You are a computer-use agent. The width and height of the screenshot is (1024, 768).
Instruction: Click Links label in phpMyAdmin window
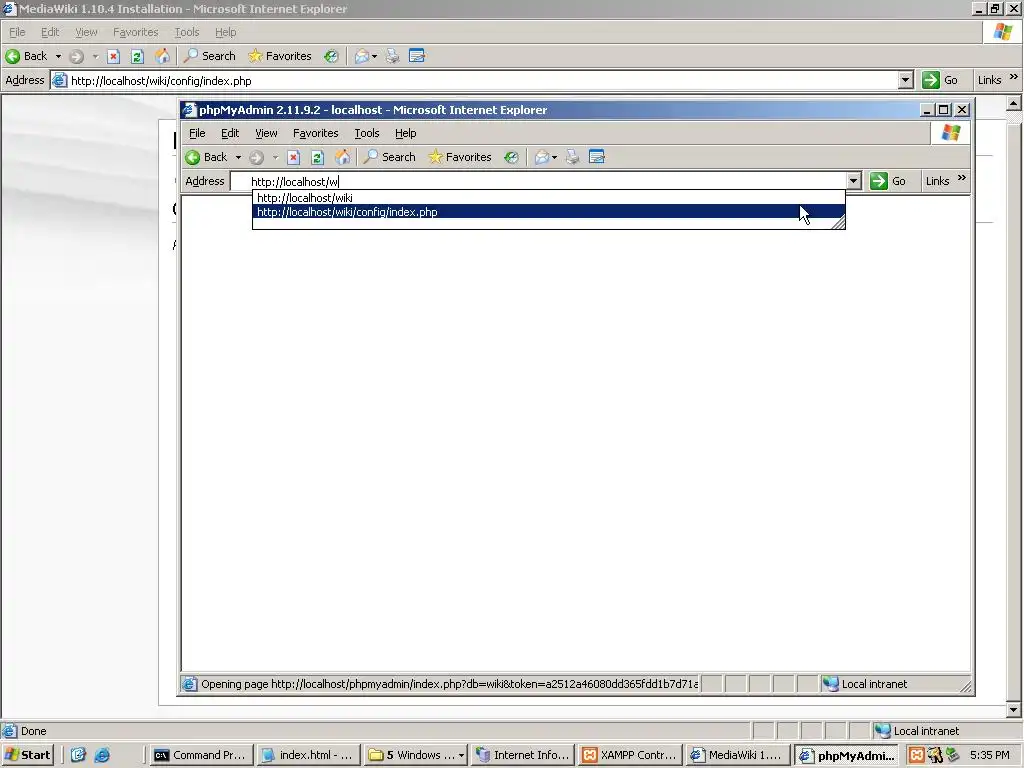(937, 181)
